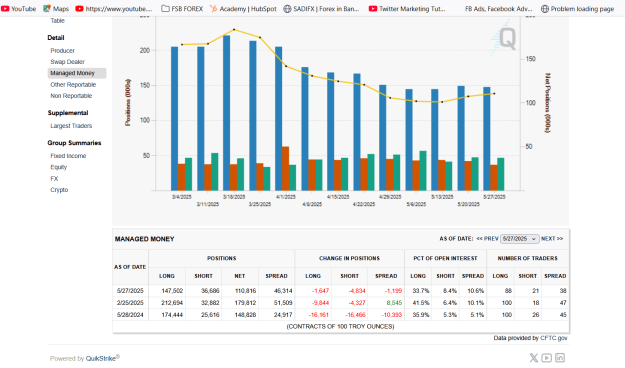Select the long percent value 33.7%
The image size is (625, 368).
421,291
